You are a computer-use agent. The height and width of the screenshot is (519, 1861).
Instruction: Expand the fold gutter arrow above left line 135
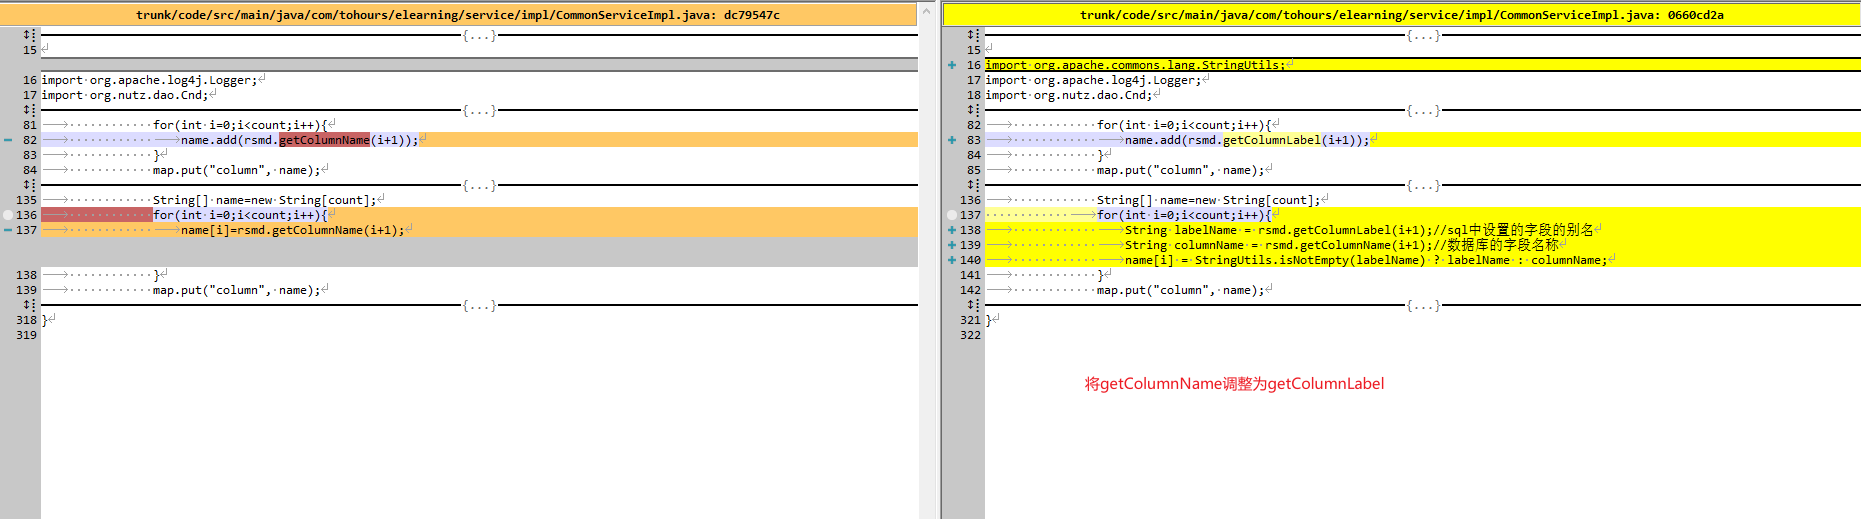coord(29,185)
